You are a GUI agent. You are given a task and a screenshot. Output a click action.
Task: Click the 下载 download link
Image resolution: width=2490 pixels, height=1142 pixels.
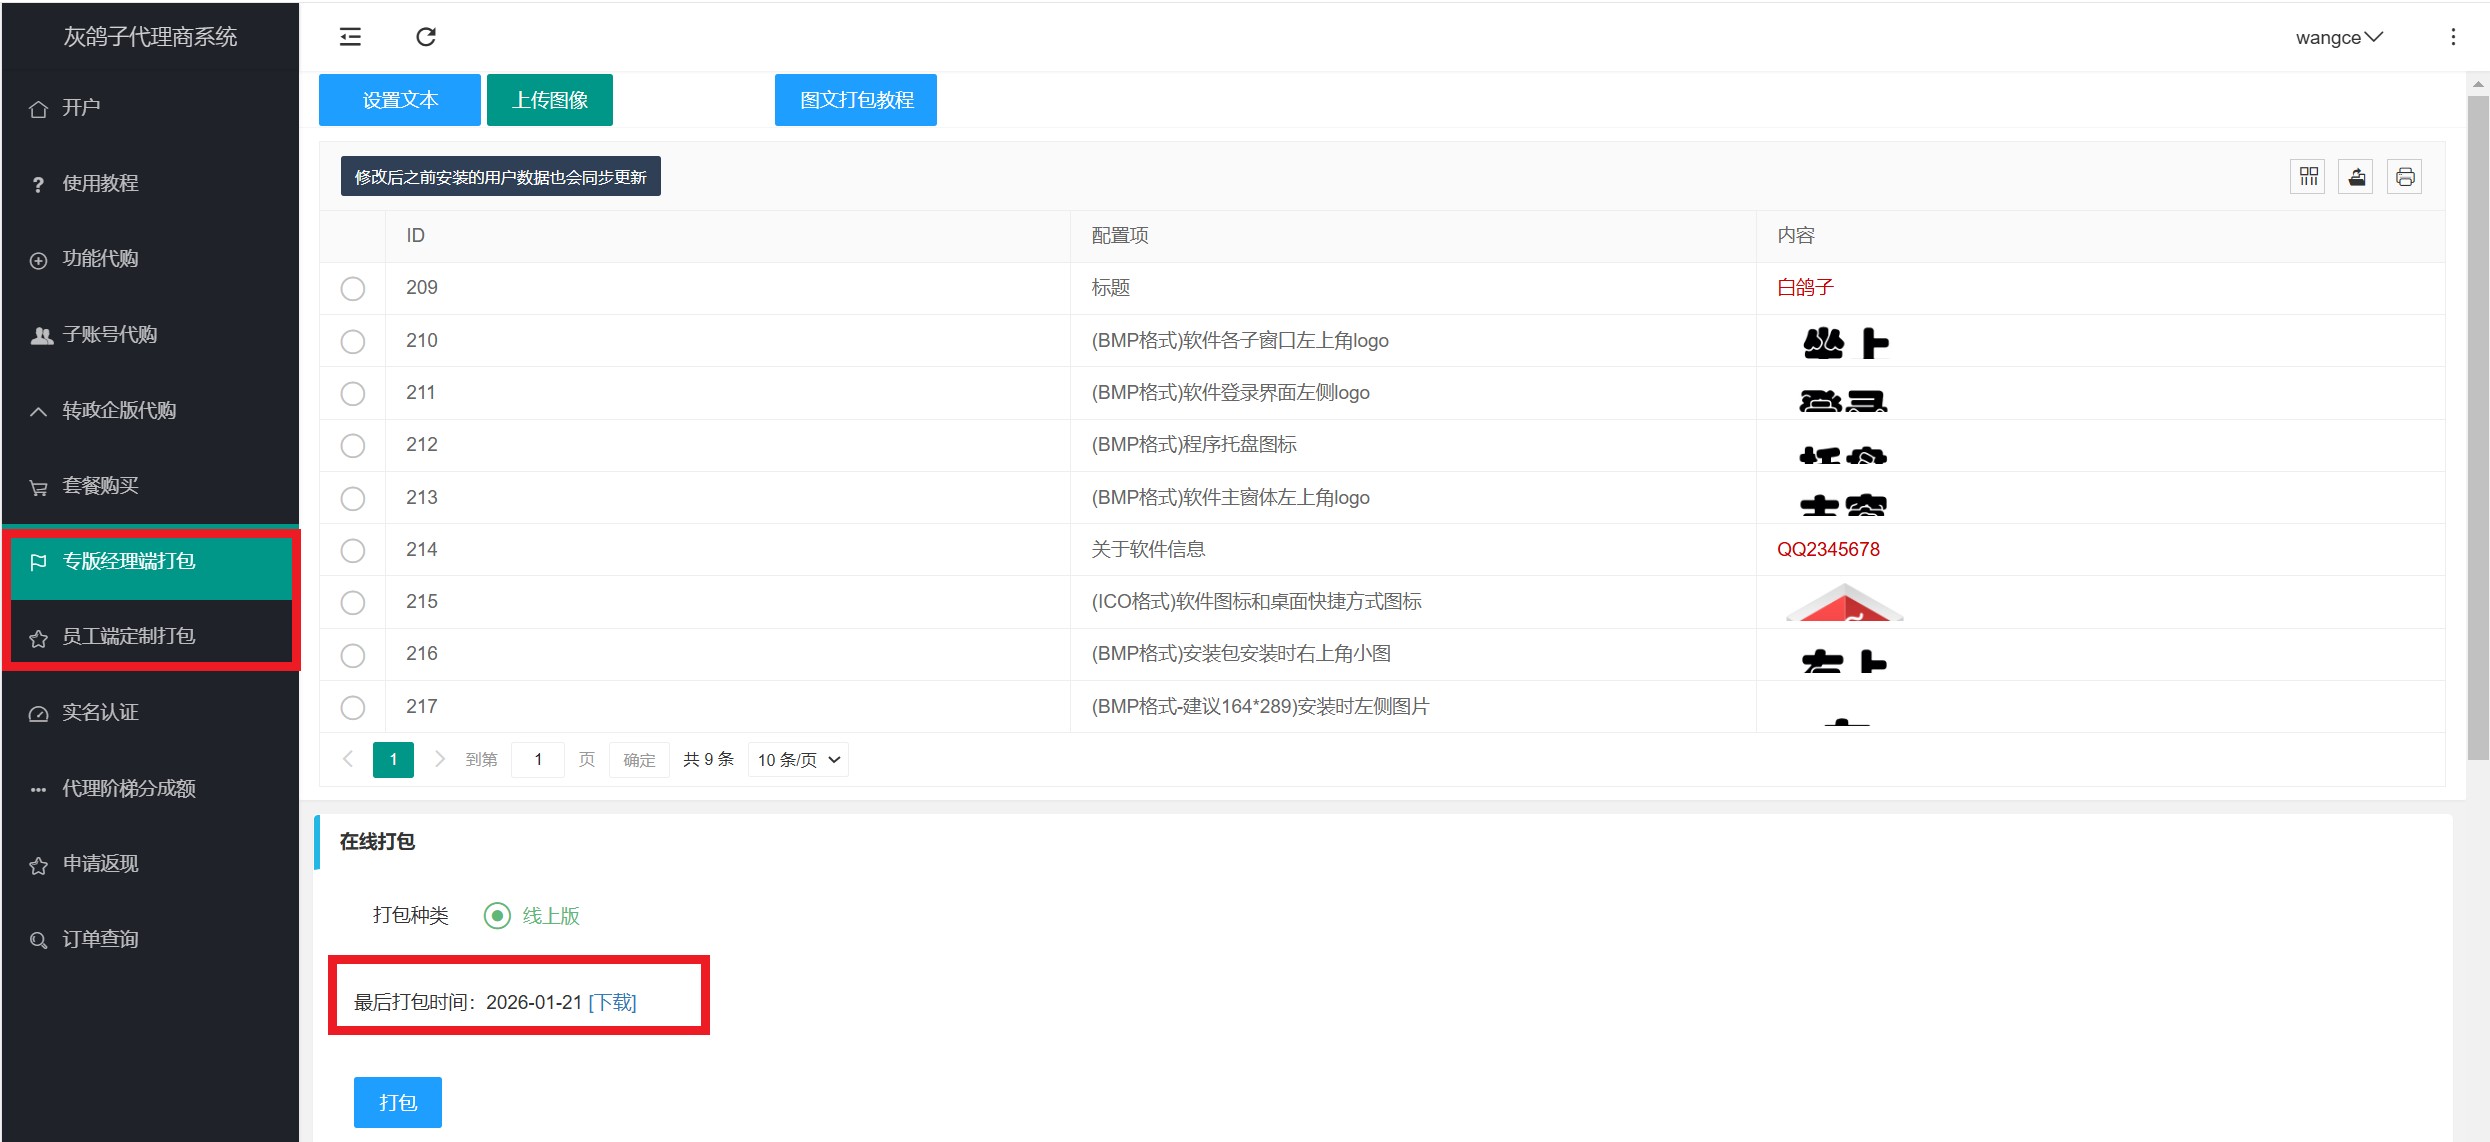612,1002
